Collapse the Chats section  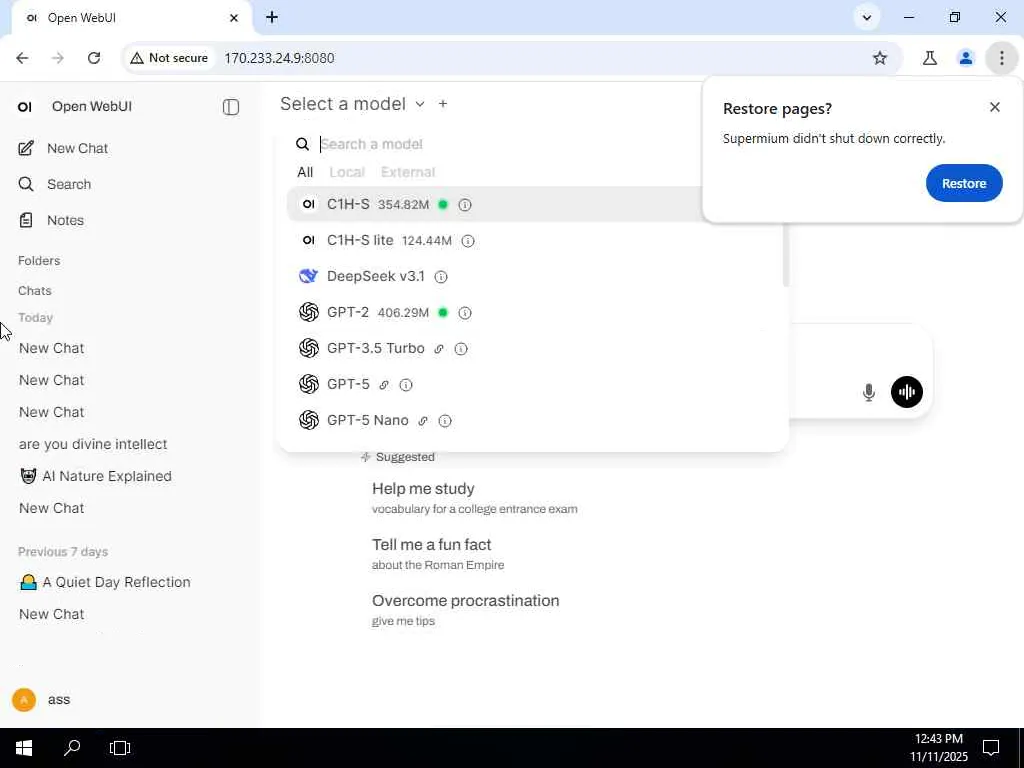click(35, 291)
